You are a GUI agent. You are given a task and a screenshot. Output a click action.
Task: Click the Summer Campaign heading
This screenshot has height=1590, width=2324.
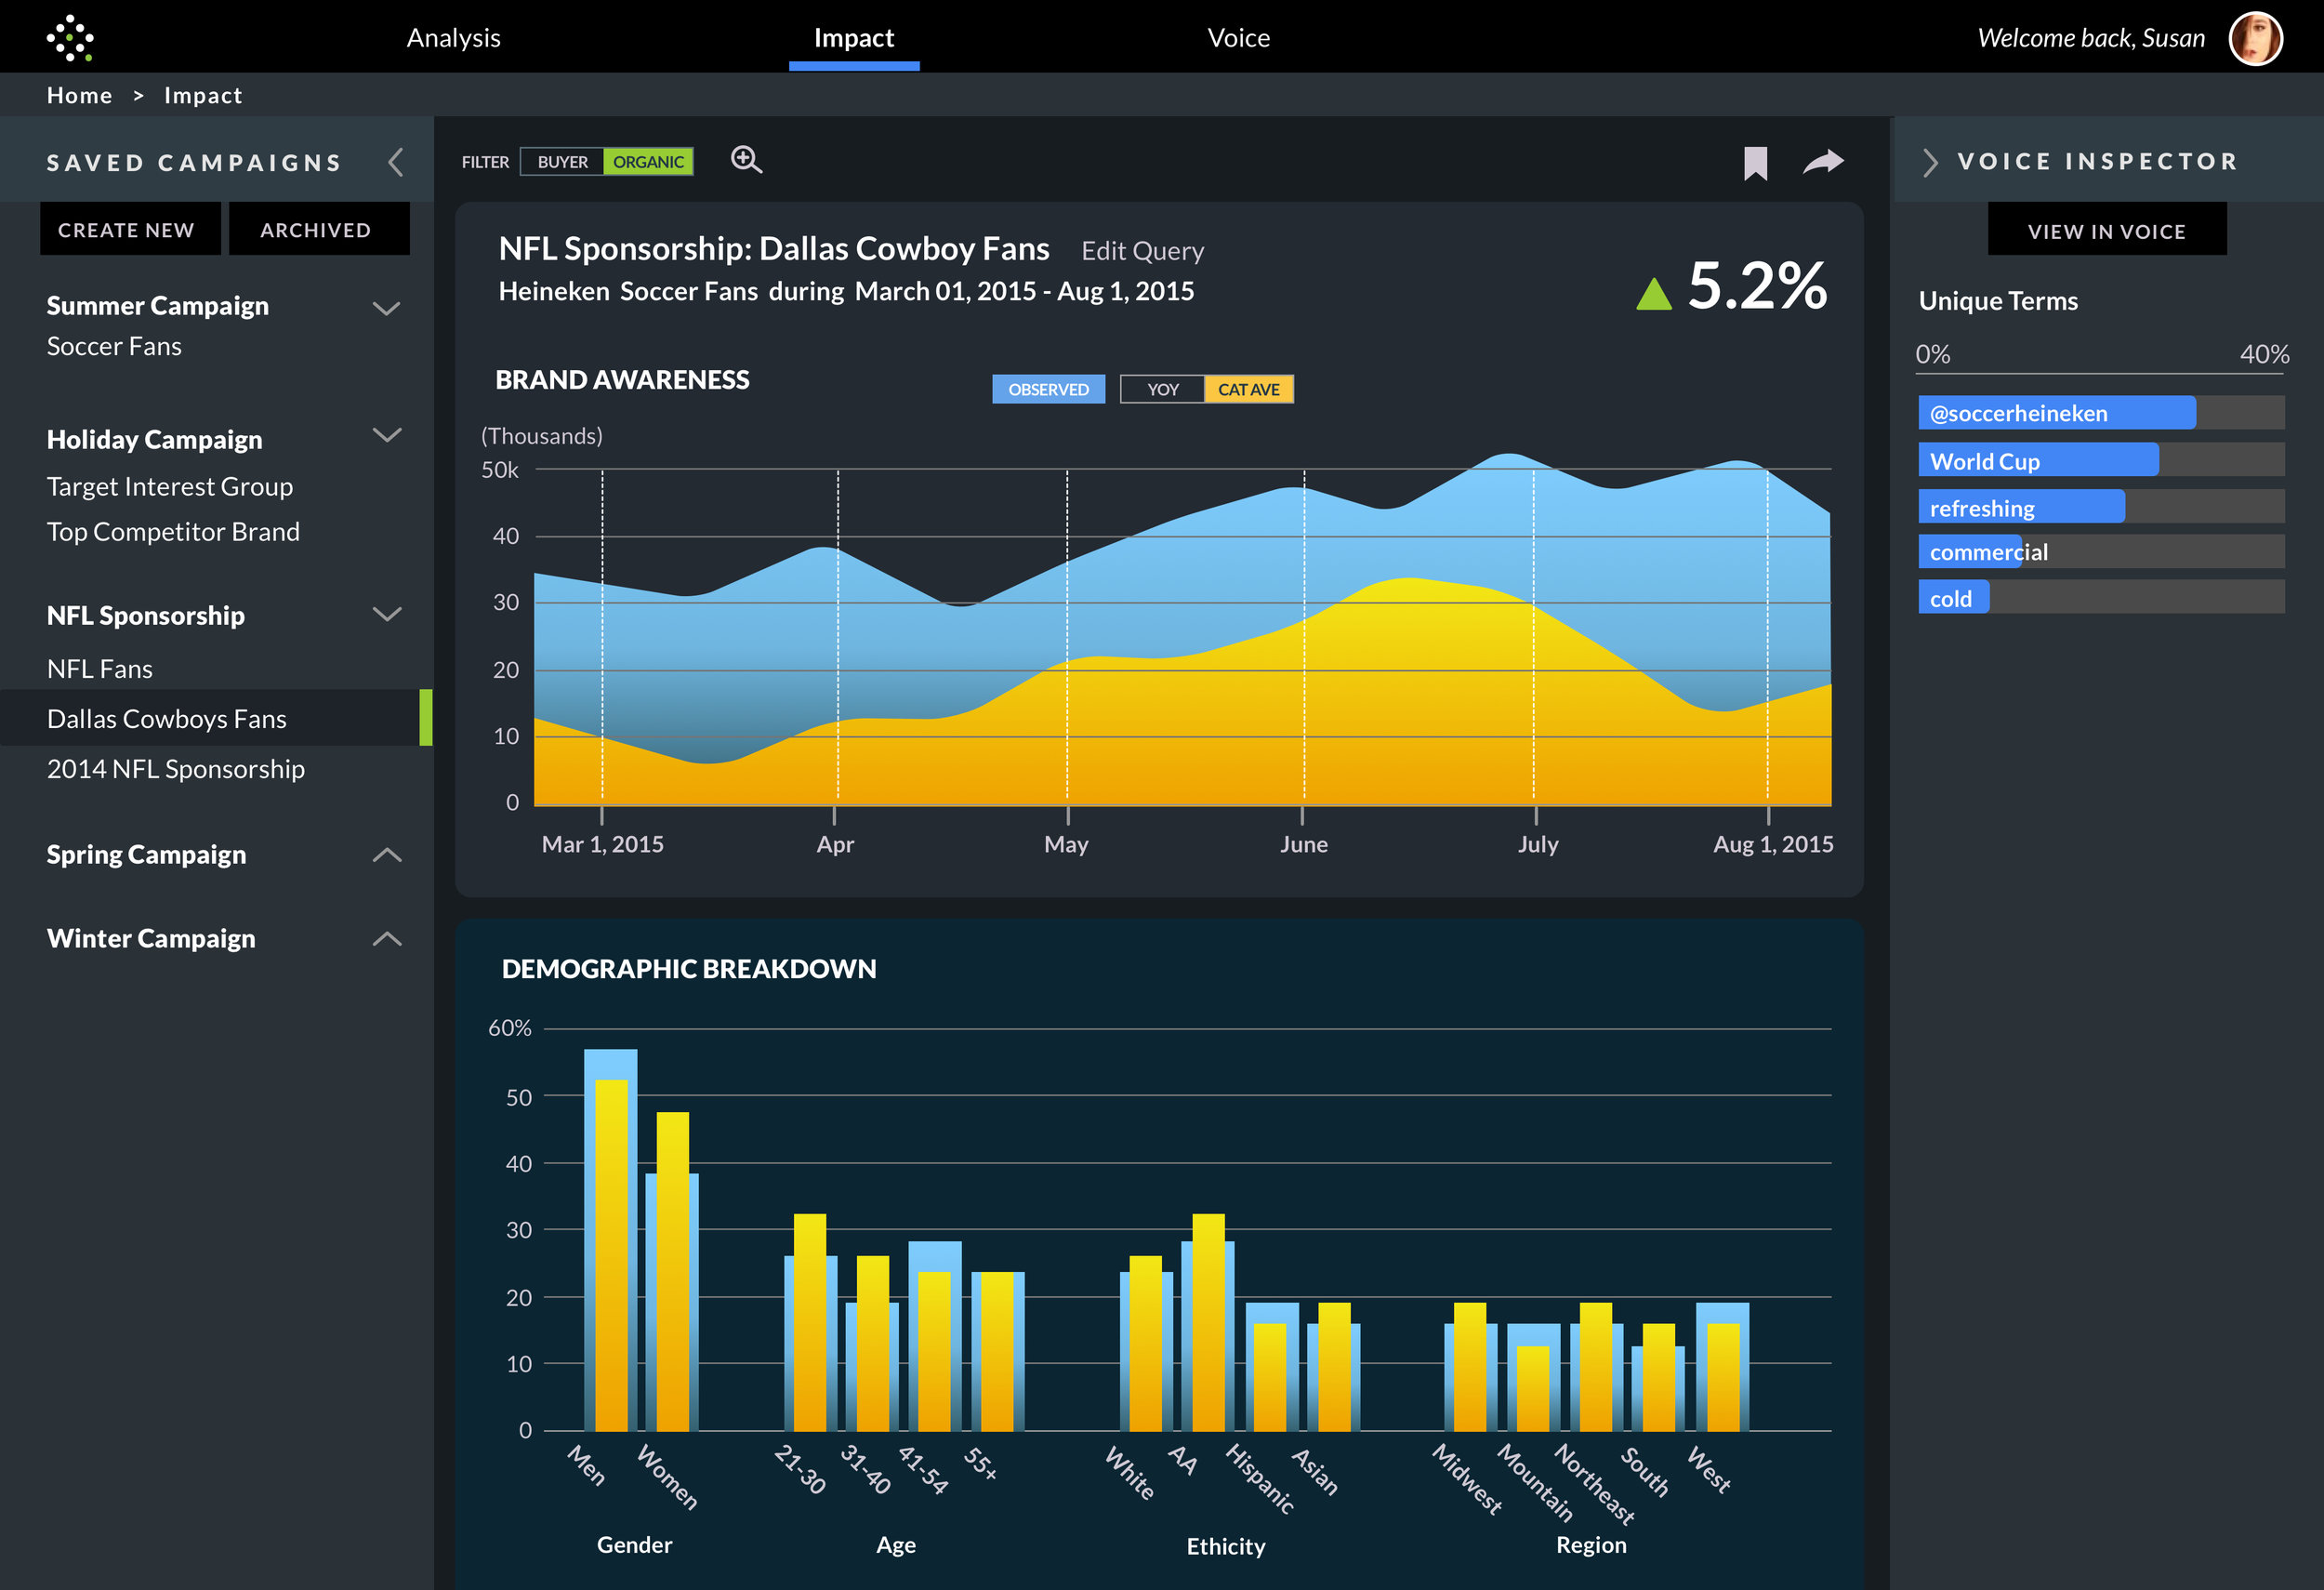pyautogui.click(x=158, y=305)
